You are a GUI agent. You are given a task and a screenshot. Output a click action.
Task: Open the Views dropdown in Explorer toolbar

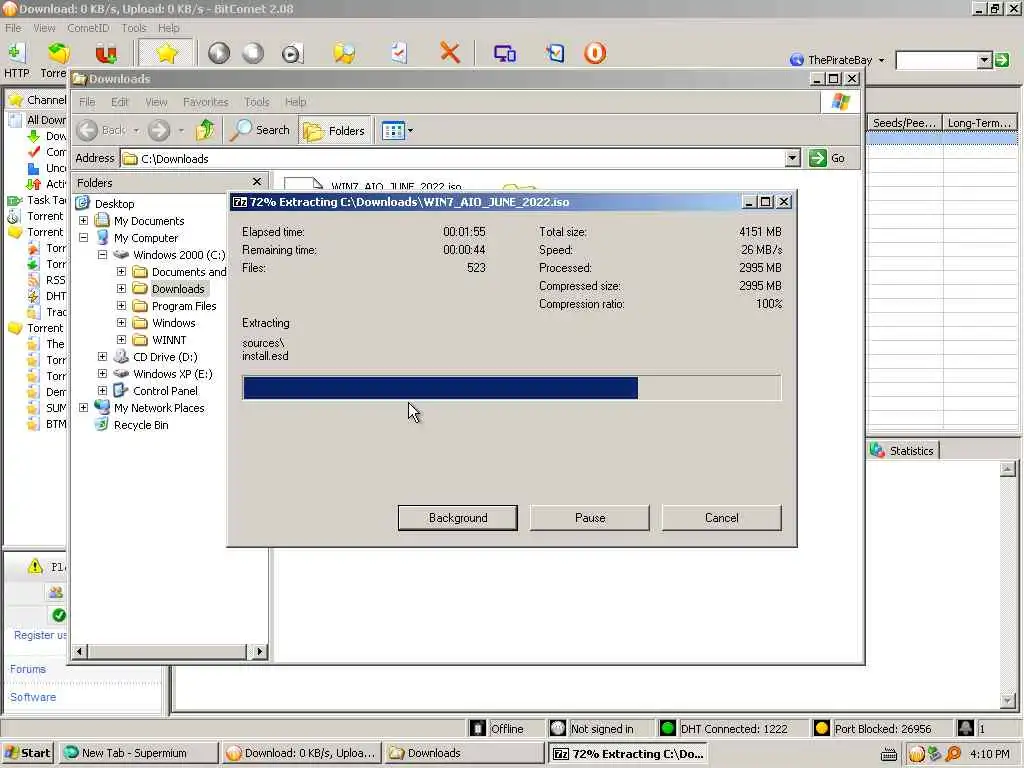(410, 131)
